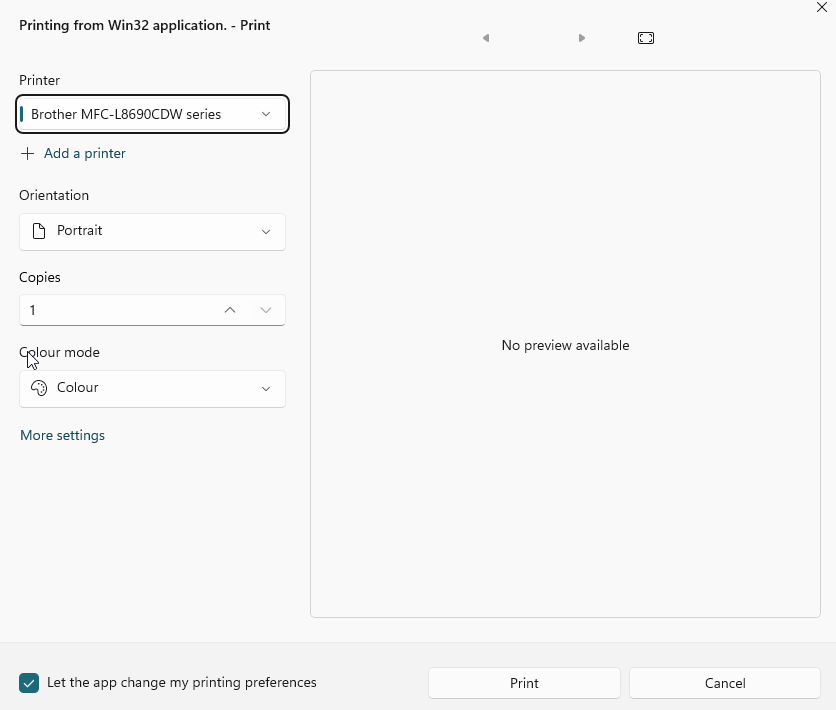Image resolution: width=836 pixels, height=710 pixels.
Task: Click Add a printer link
Action: point(85,154)
